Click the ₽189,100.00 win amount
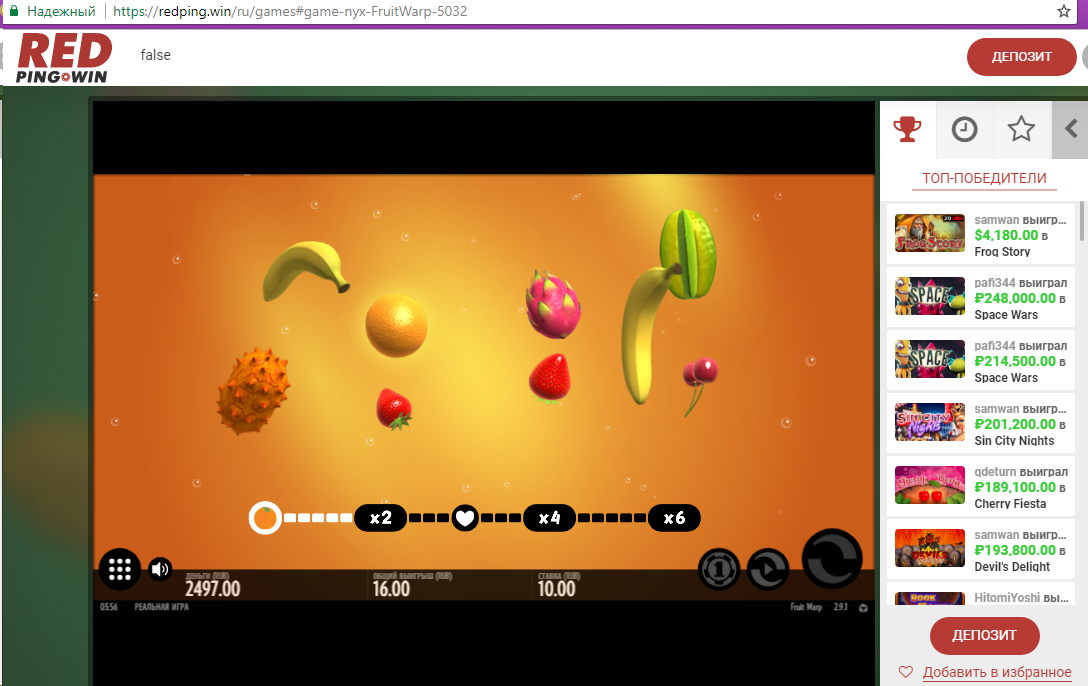 coord(1014,488)
